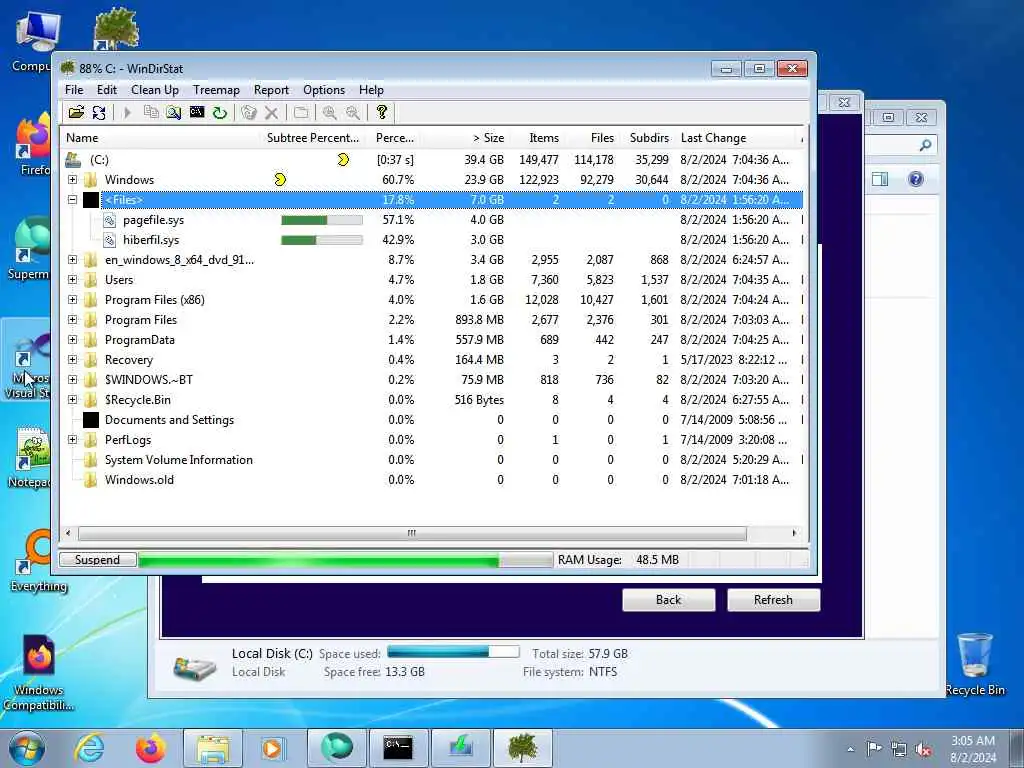Click the scrollbar right arrow
The width and height of the screenshot is (1024, 768).
pos(794,533)
